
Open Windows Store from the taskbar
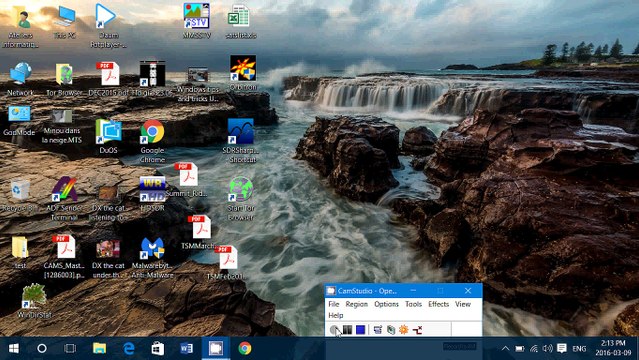click(x=158, y=348)
